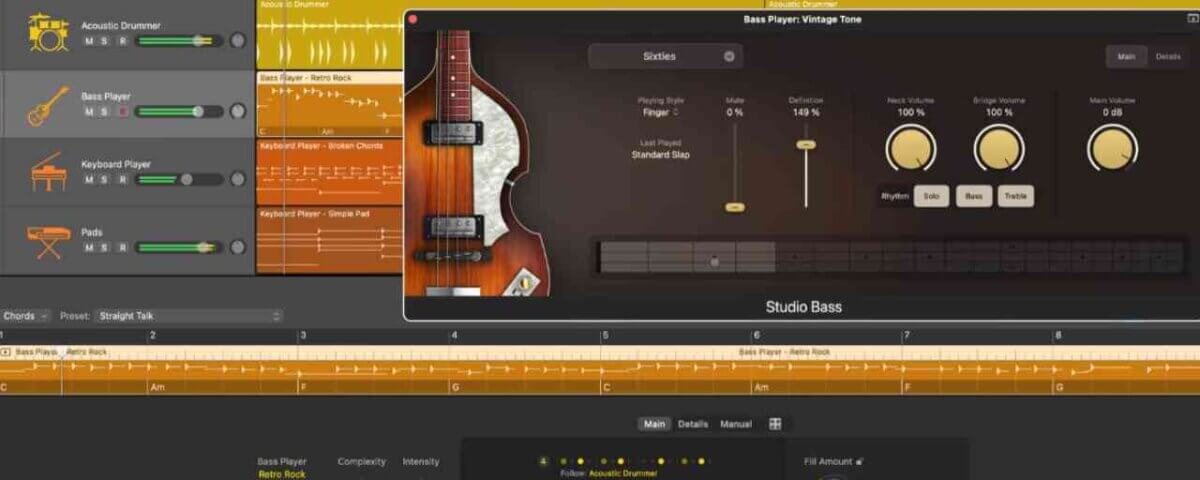Select the Keyboard Player - Broken Chords region

330,172
